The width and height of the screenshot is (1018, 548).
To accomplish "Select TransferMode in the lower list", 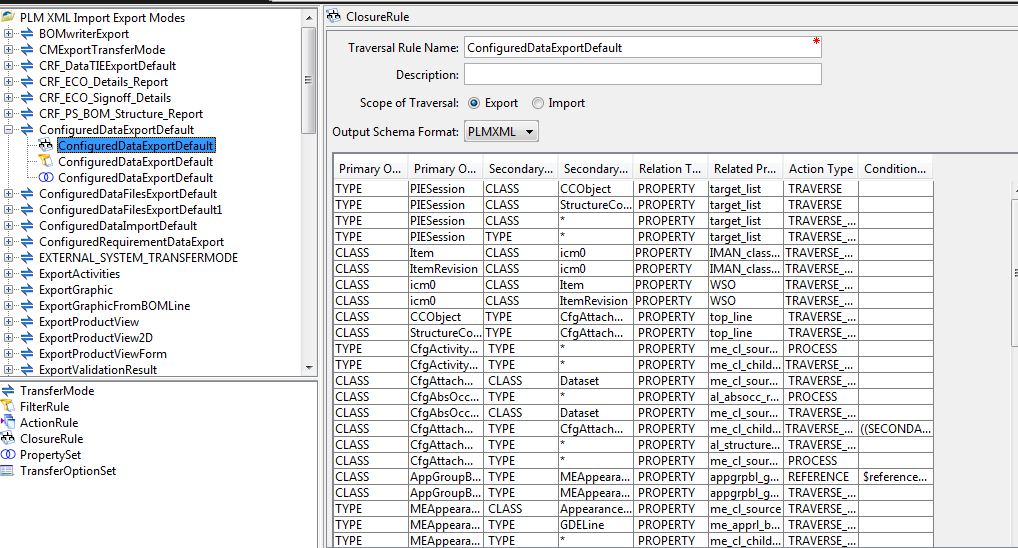I will click(57, 391).
